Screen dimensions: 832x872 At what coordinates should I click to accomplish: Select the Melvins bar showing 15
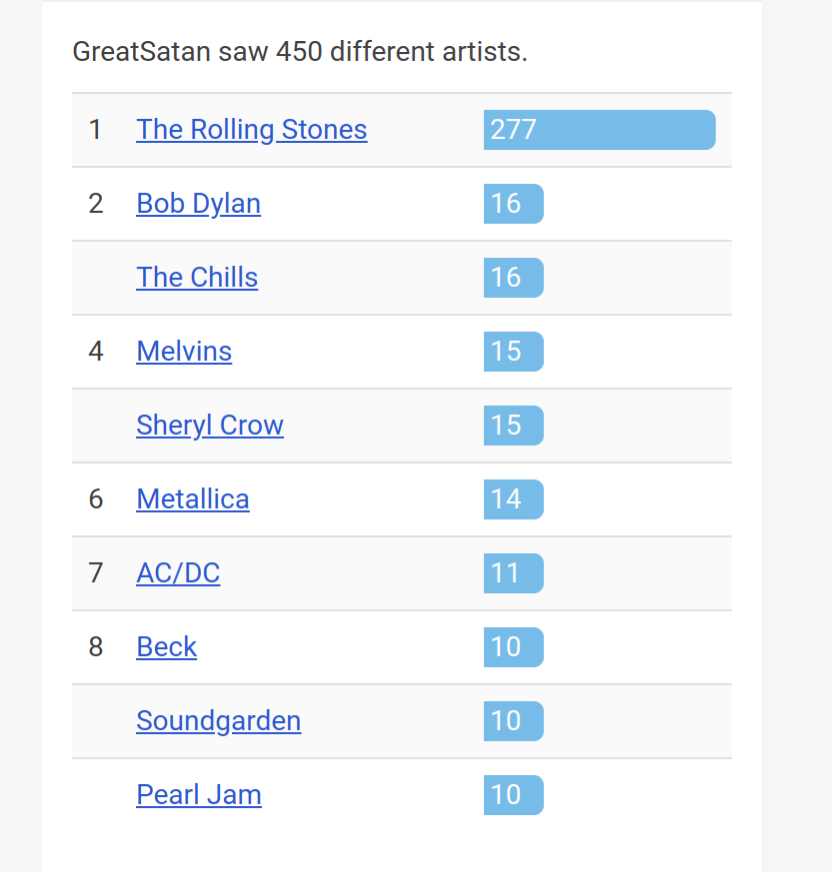coord(513,352)
